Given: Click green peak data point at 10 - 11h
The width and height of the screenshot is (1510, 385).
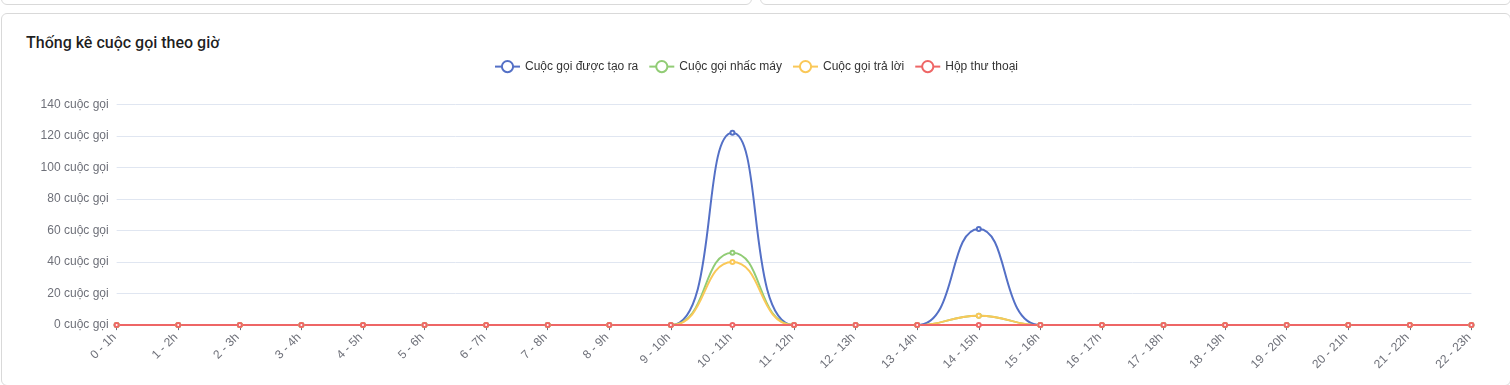Looking at the screenshot, I should pos(732,253).
